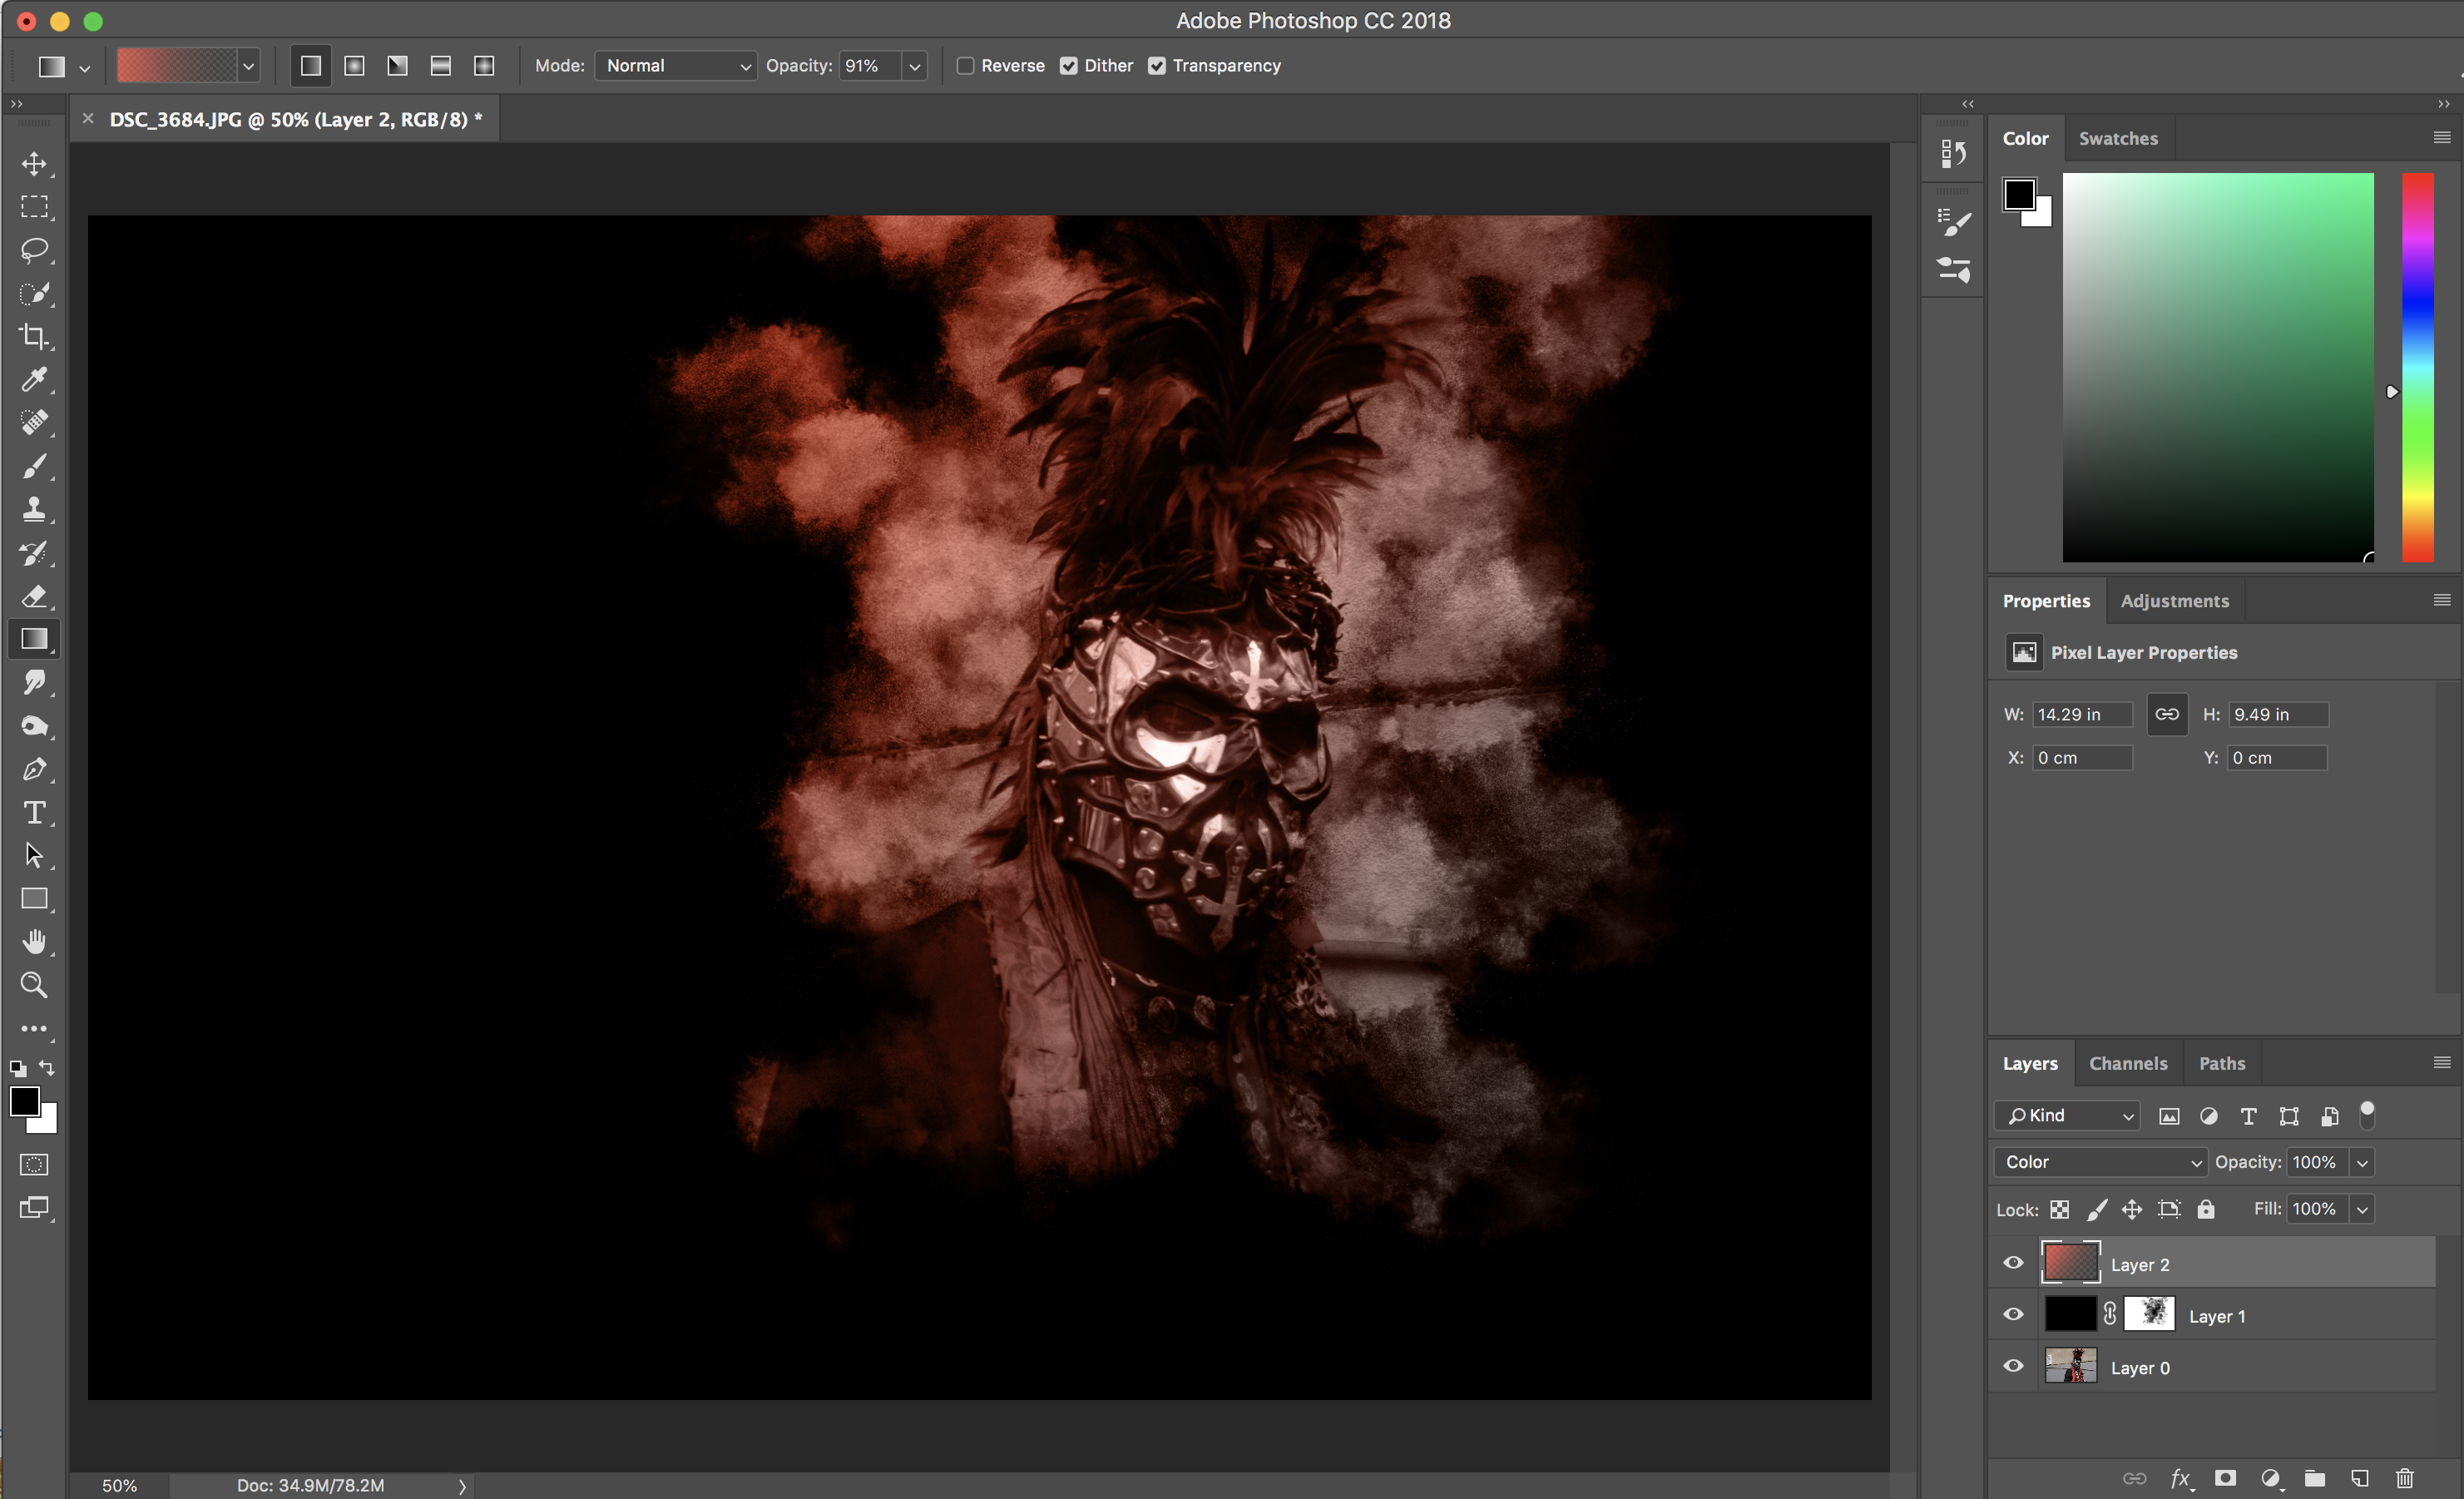Select the Crop tool

[x=34, y=336]
